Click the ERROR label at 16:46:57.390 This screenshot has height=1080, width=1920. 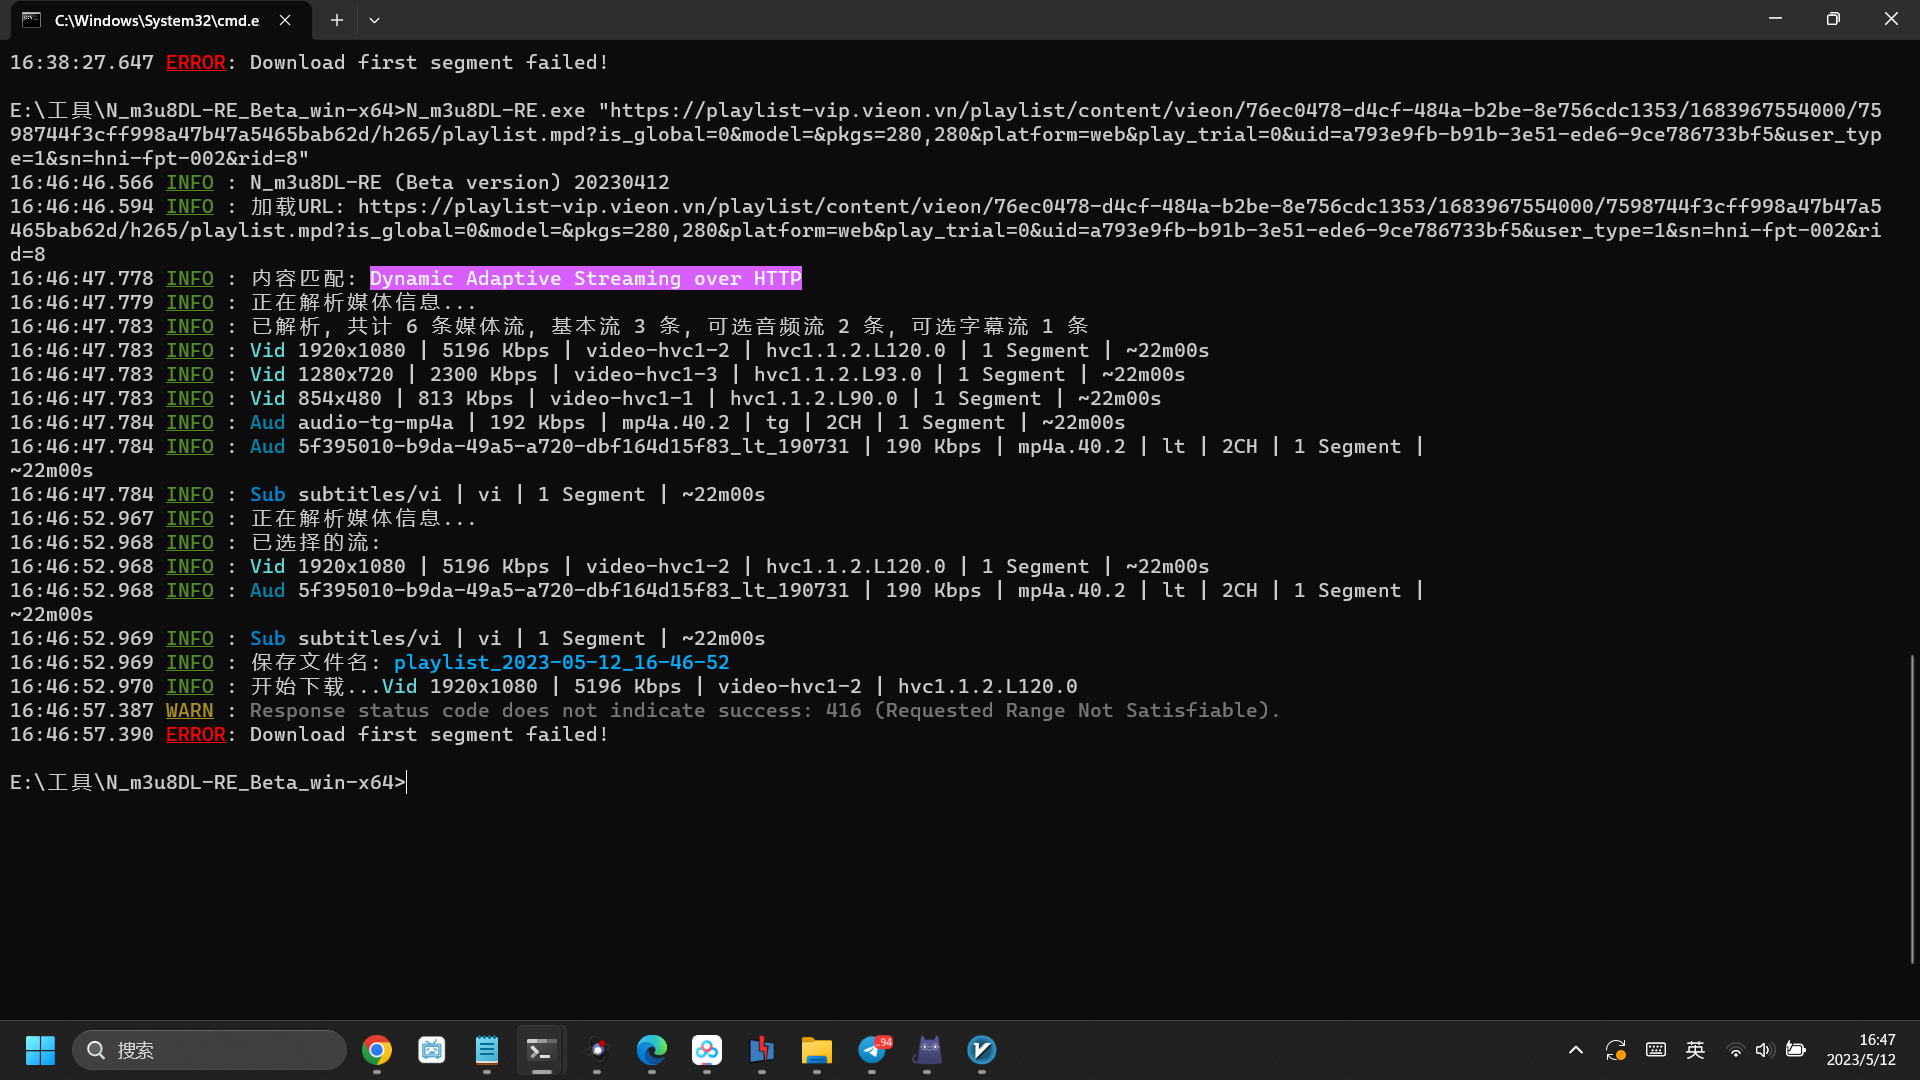195,735
